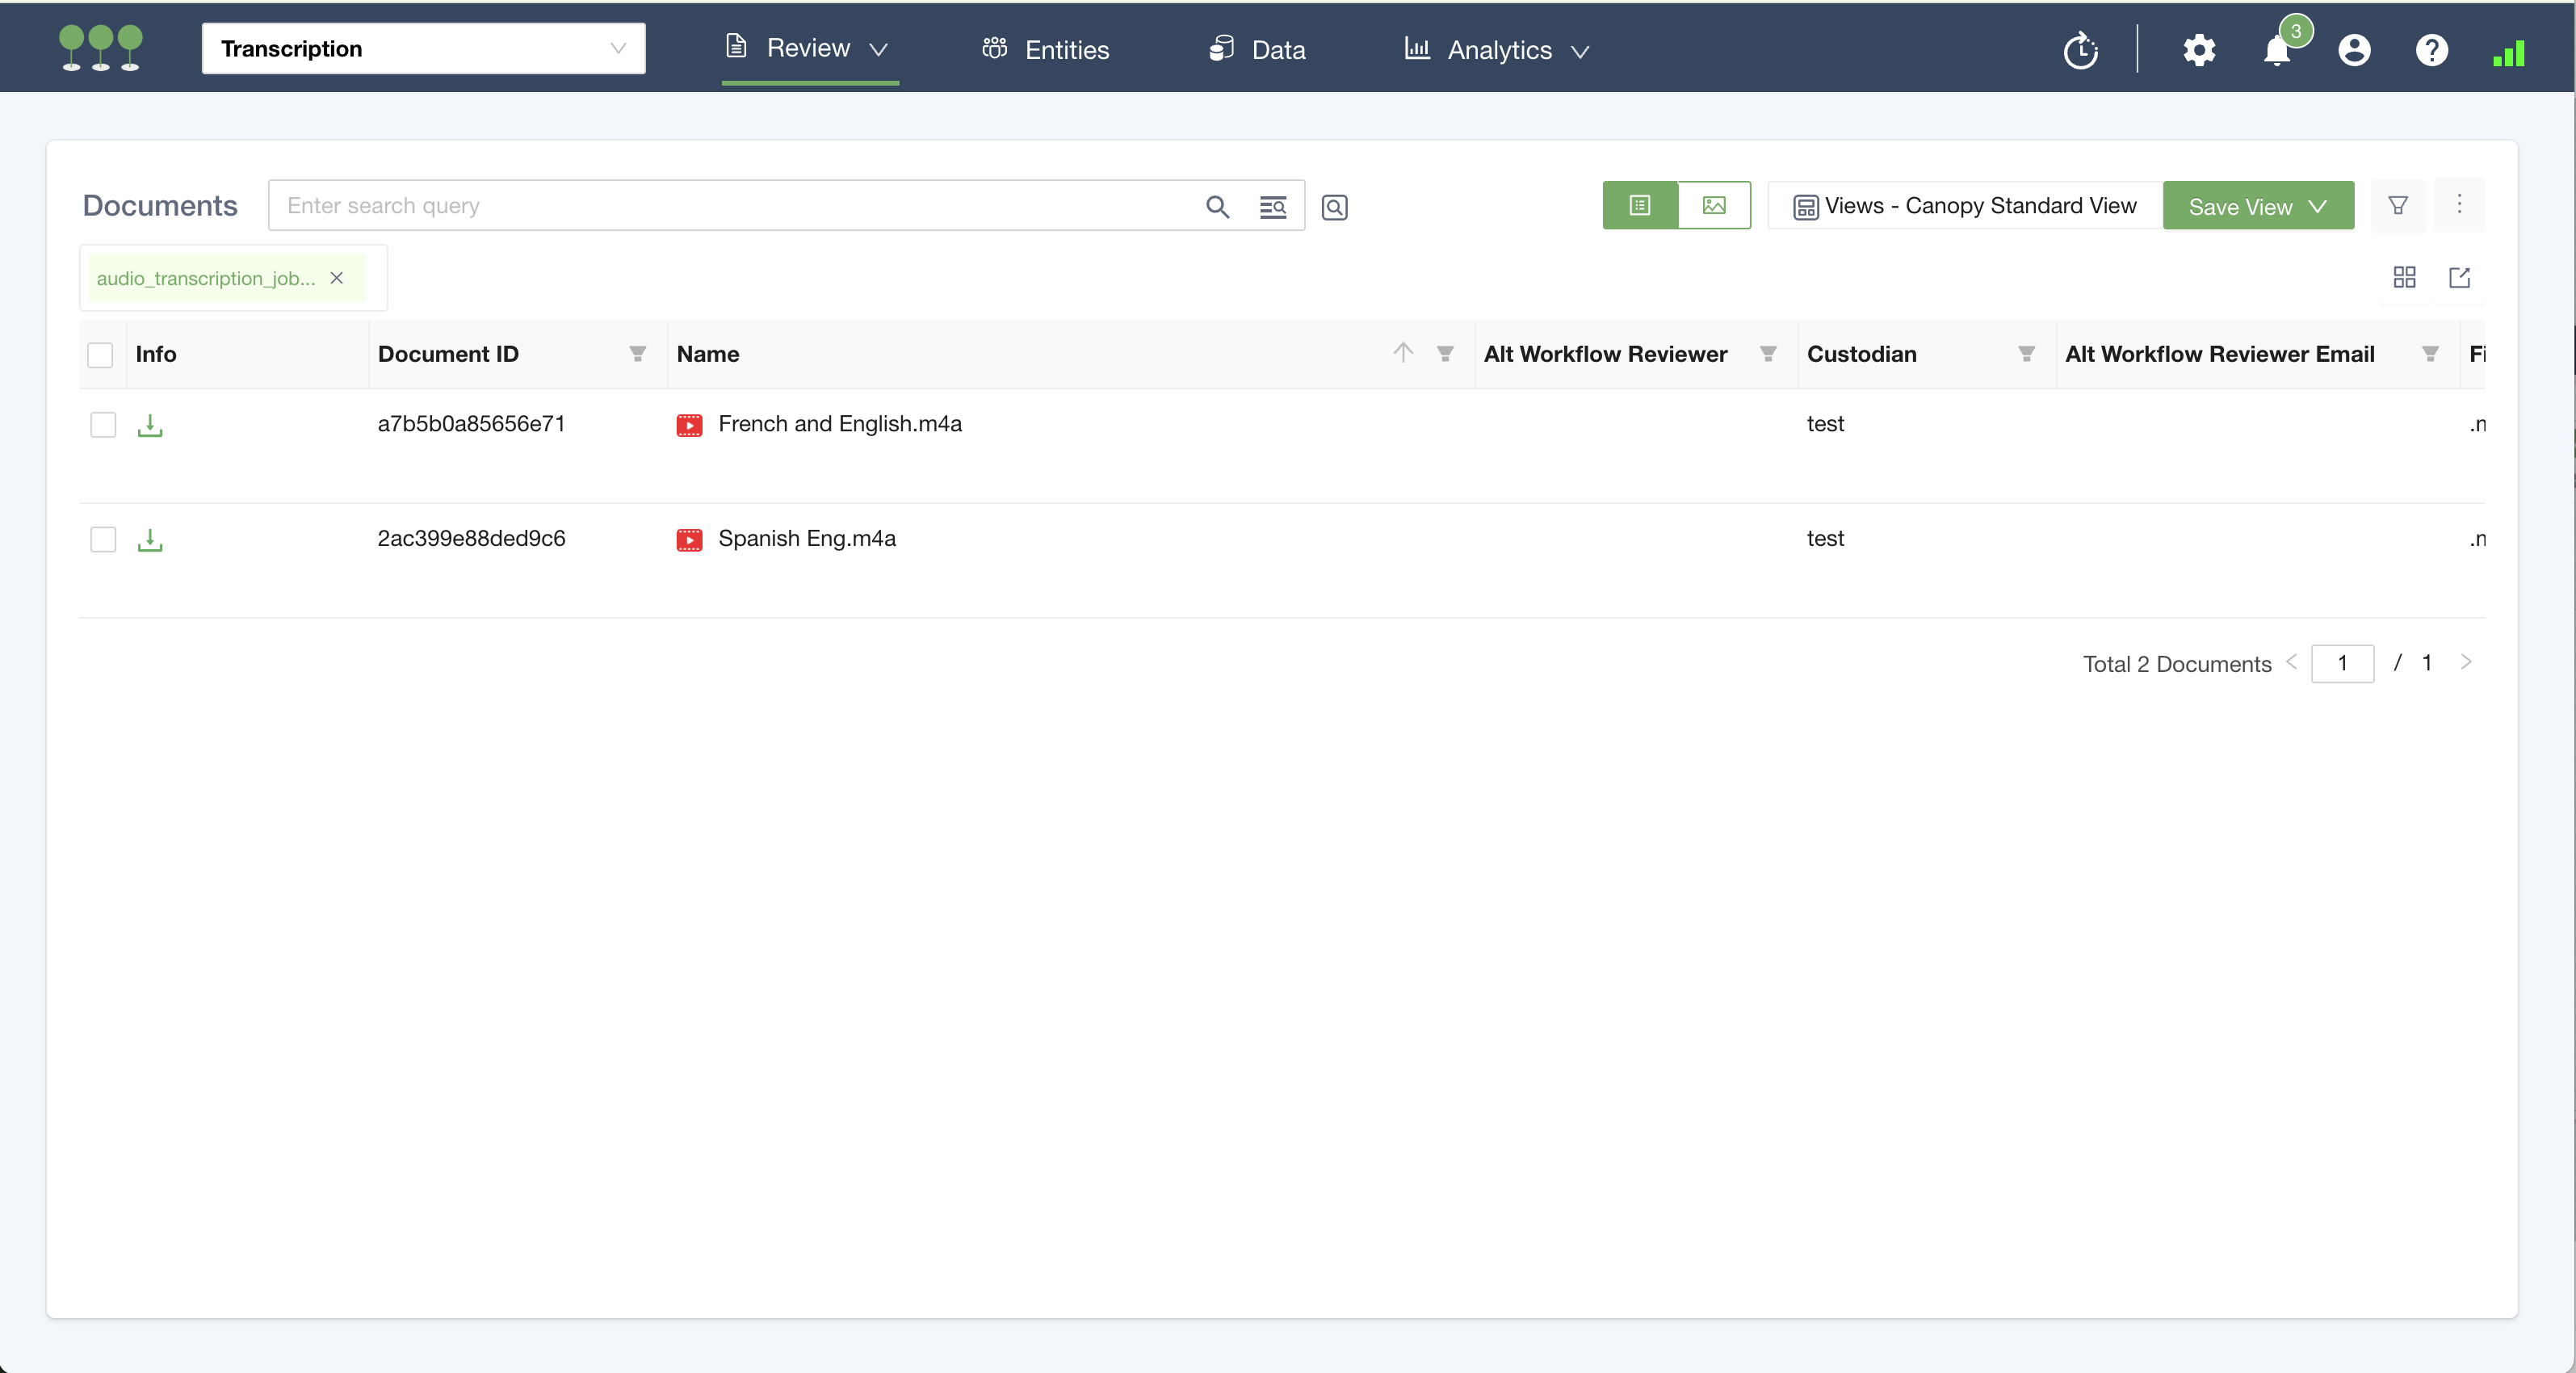The image size is (2576, 1373).
Task: Filter the Custodian column
Action: click(2026, 354)
